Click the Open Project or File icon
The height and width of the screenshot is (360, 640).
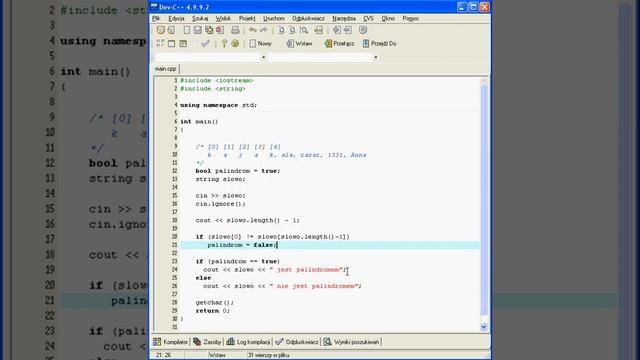click(x=171, y=30)
